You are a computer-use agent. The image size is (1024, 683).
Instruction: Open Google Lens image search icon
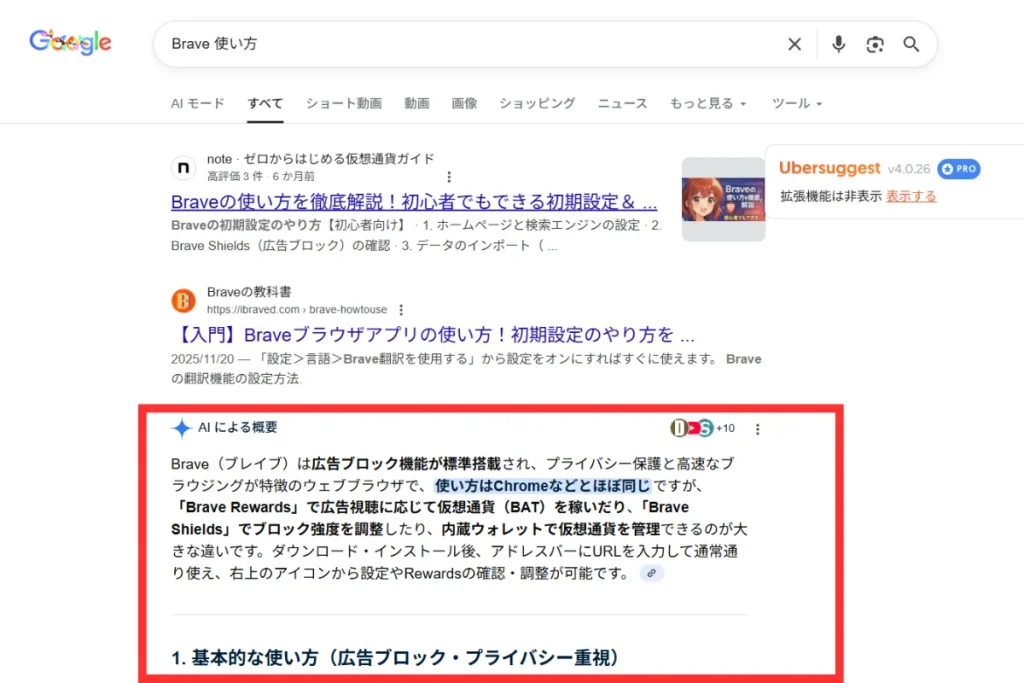[874, 44]
